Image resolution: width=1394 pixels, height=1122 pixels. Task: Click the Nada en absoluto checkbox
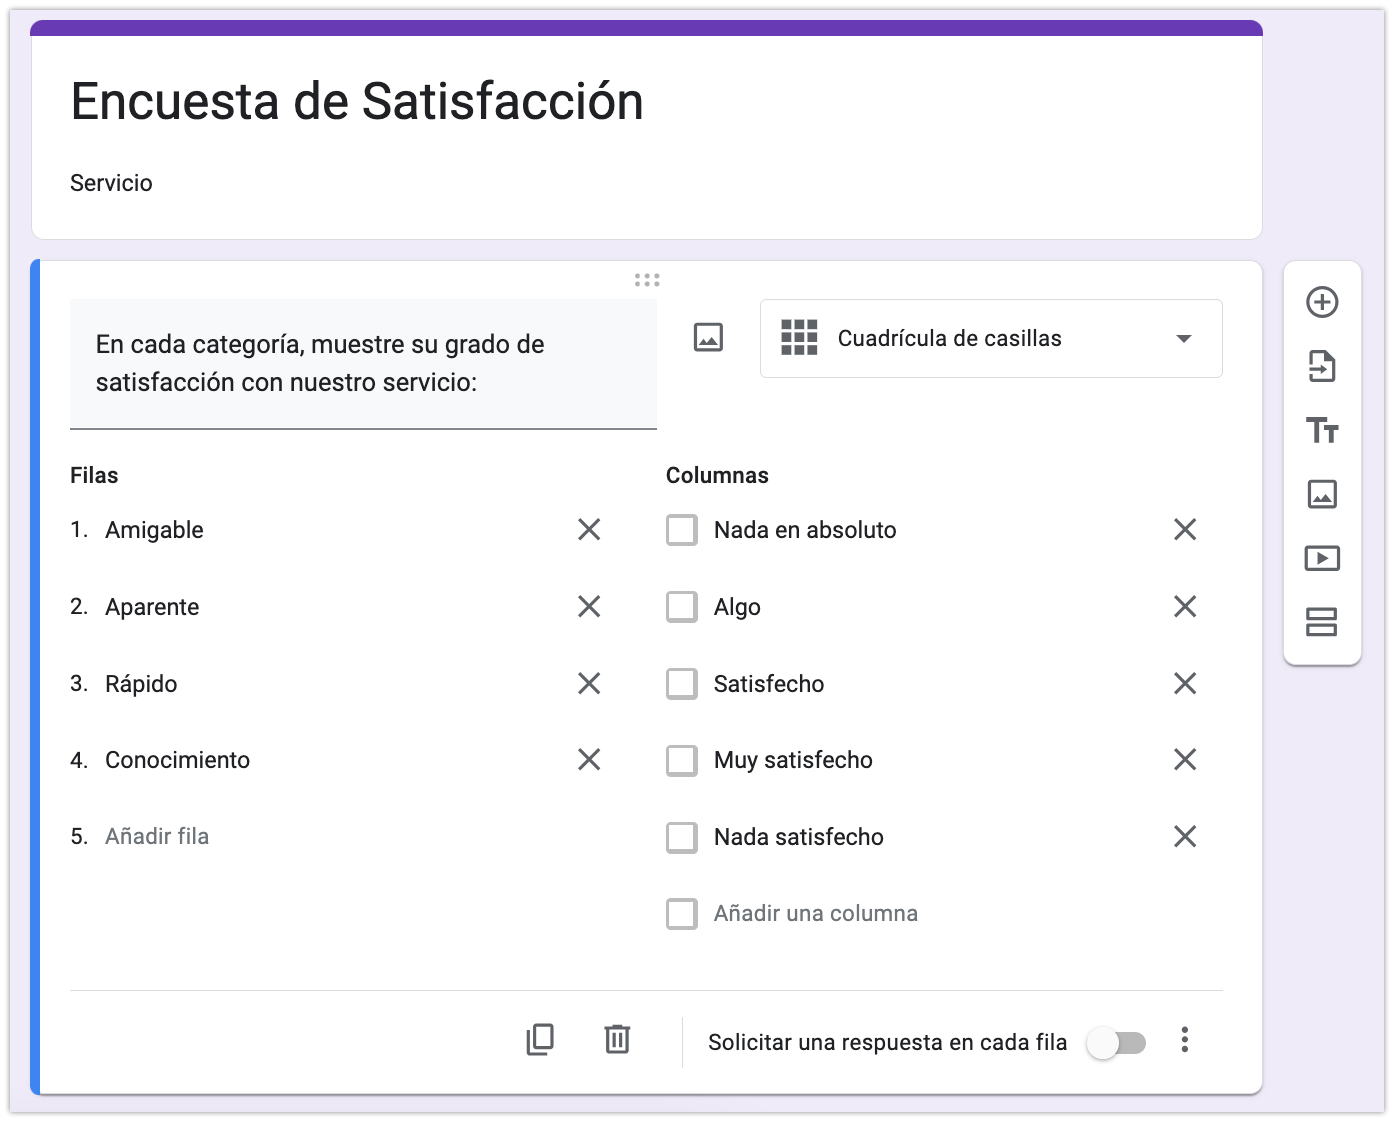tap(682, 530)
